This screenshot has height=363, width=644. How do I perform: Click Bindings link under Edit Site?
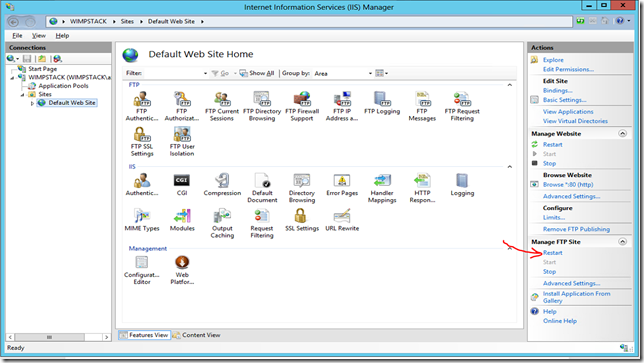point(557,90)
